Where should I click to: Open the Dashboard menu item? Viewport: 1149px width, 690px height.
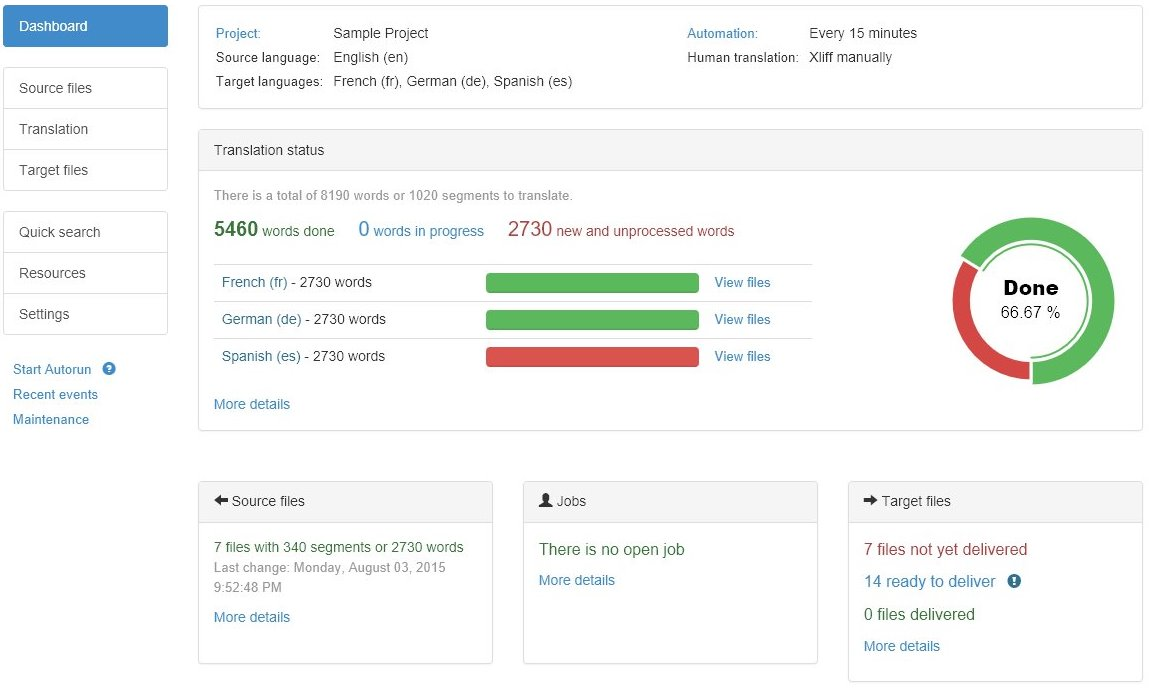point(85,26)
